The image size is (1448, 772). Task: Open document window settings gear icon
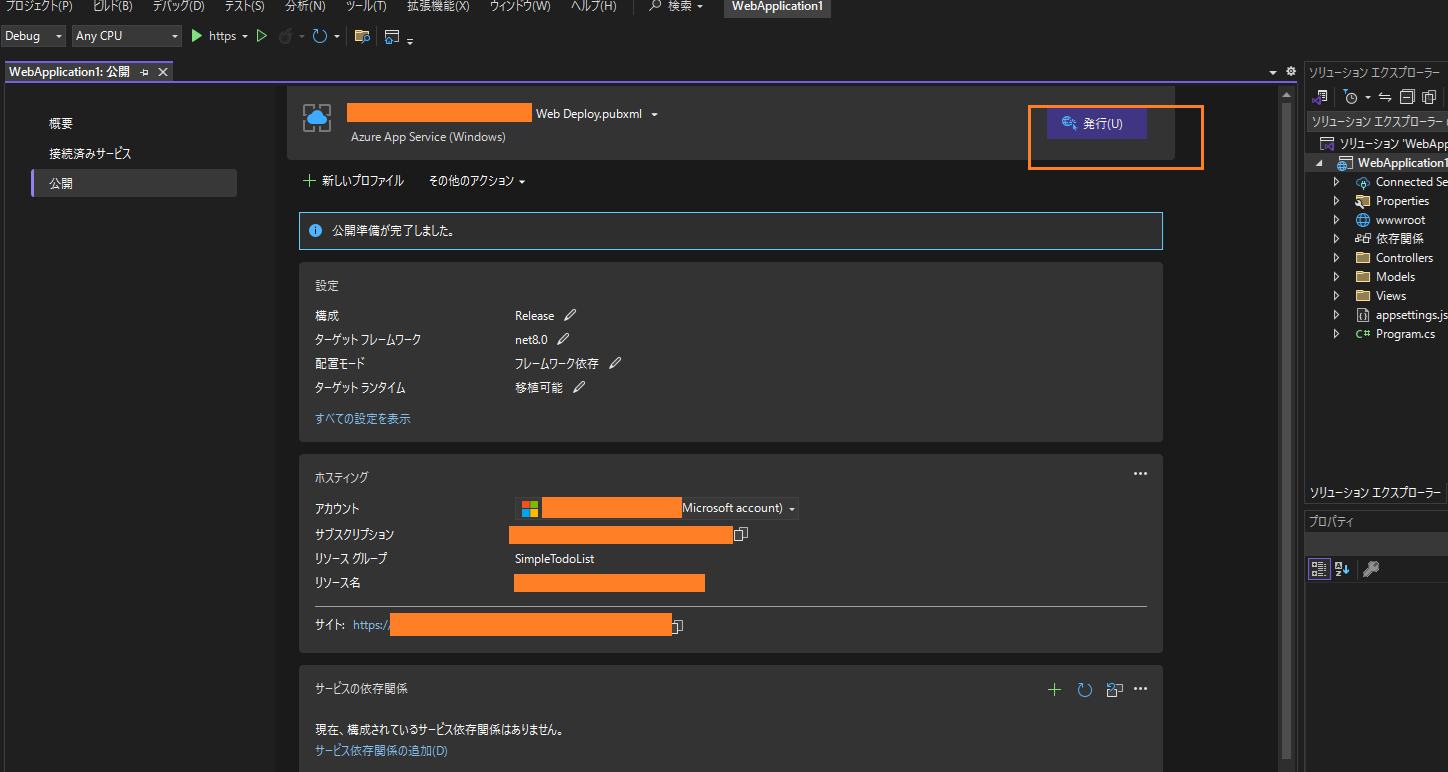[1291, 72]
